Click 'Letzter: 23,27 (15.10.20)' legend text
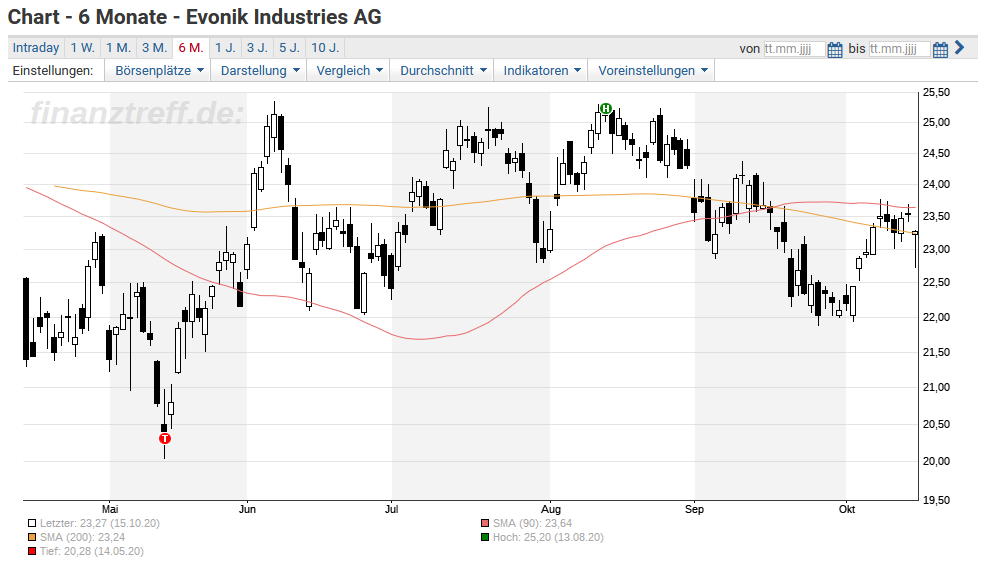The image size is (984, 570). pyautogui.click(x=100, y=523)
